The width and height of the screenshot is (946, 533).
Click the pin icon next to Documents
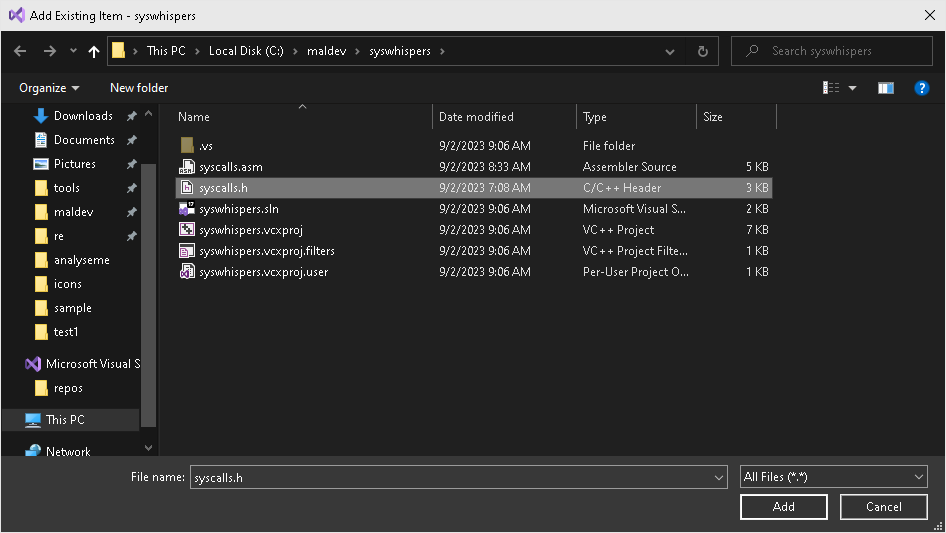point(132,140)
